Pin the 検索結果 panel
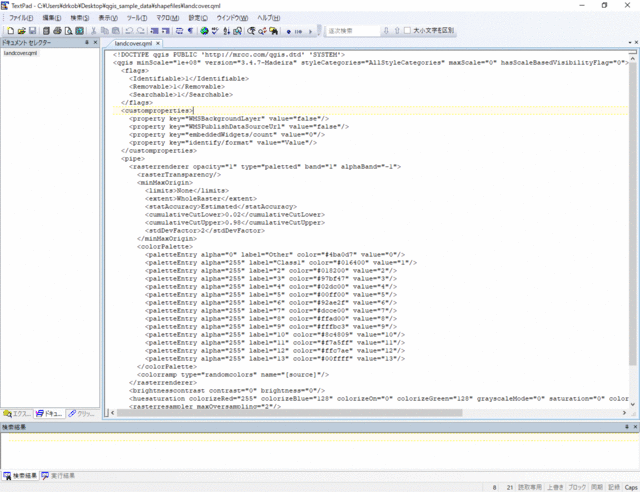The height and width of the screenshot is (492, 640). pos(627,427)
